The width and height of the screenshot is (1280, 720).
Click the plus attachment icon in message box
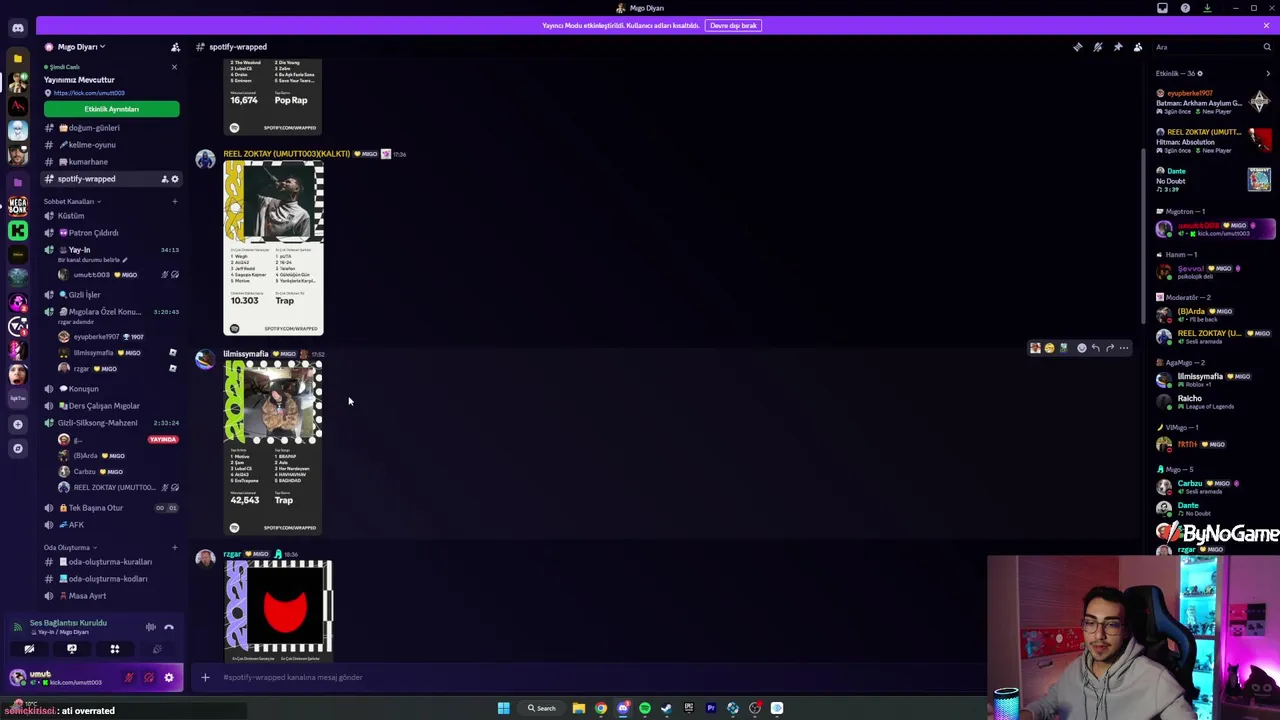(205, 677)
